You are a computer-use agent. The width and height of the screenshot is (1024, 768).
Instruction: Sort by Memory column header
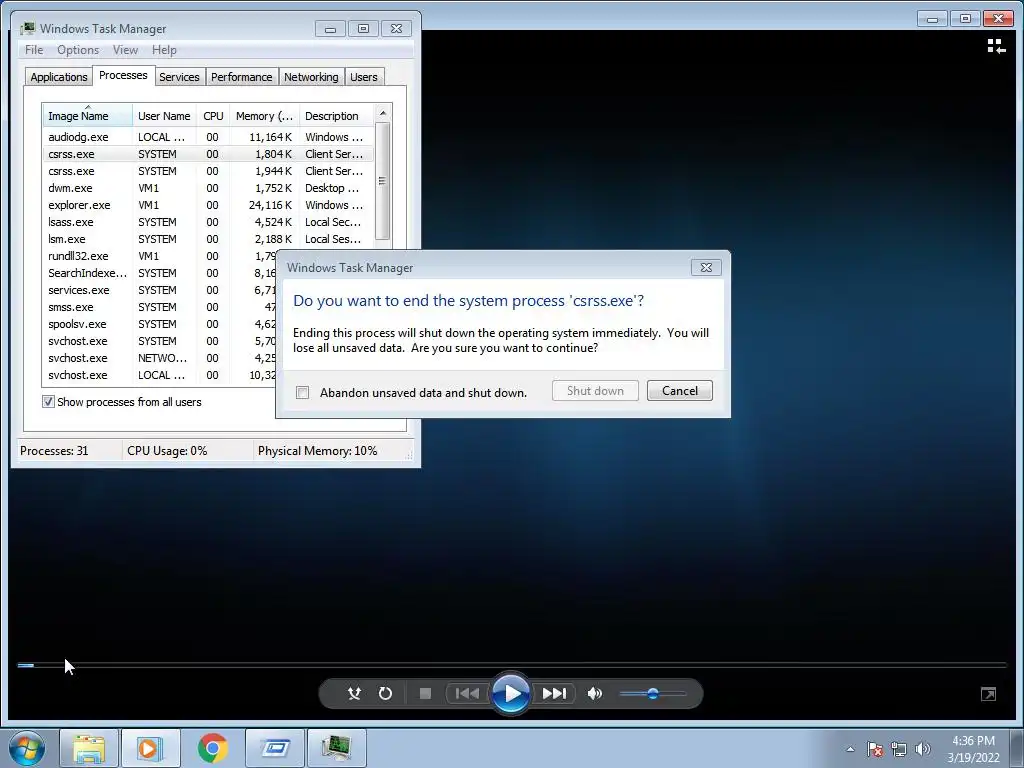coord(264,116)
